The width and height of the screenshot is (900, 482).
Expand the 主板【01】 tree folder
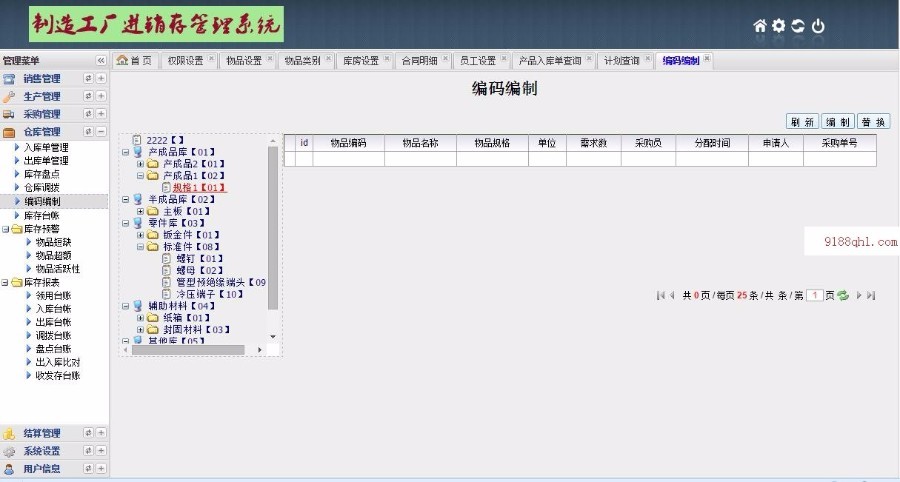click(140, 211)
